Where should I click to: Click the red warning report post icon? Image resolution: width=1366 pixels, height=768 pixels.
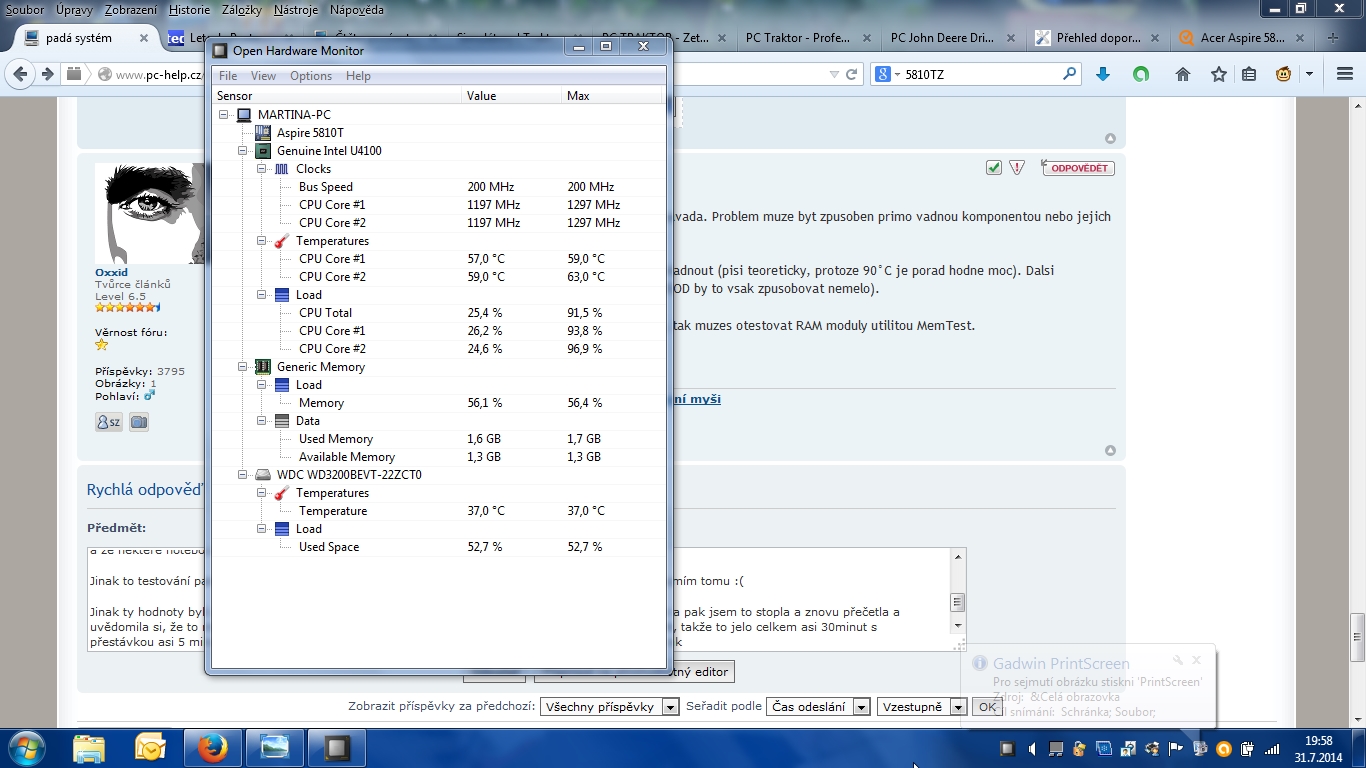click(1017, 168)
